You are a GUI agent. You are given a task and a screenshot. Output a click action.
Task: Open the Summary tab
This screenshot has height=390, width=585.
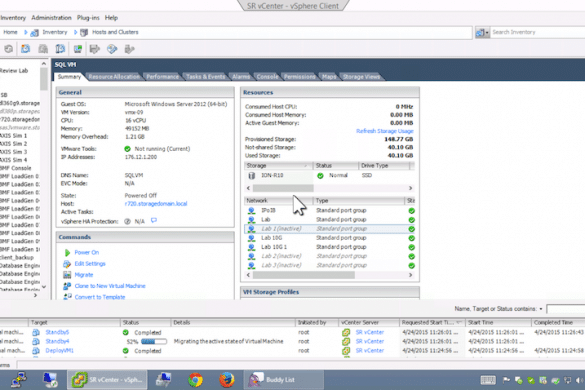tap(69, 77)
